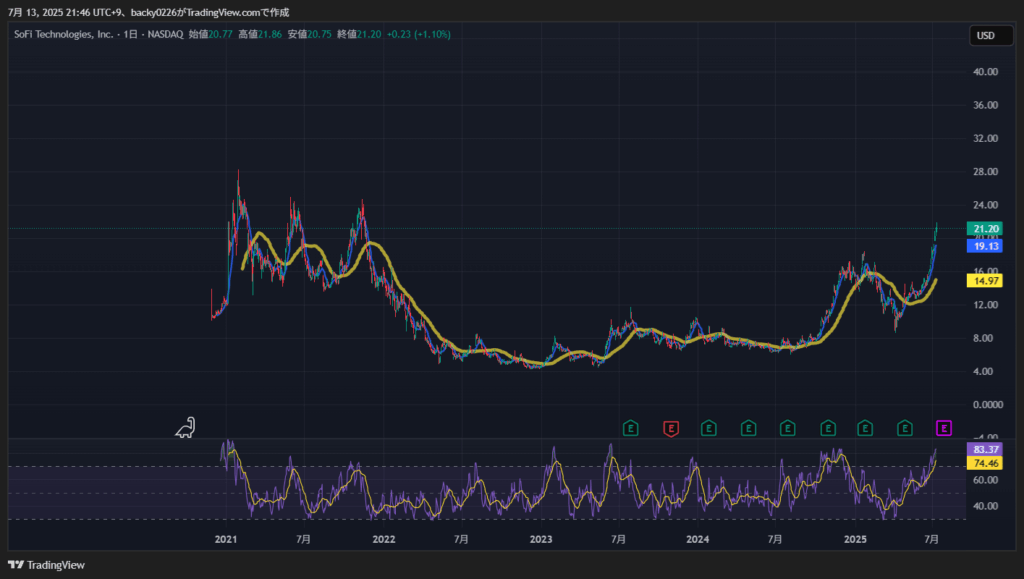1024x579 pixels.
Task: Click the 24.00 price axis label
Action: pos(985,205)
